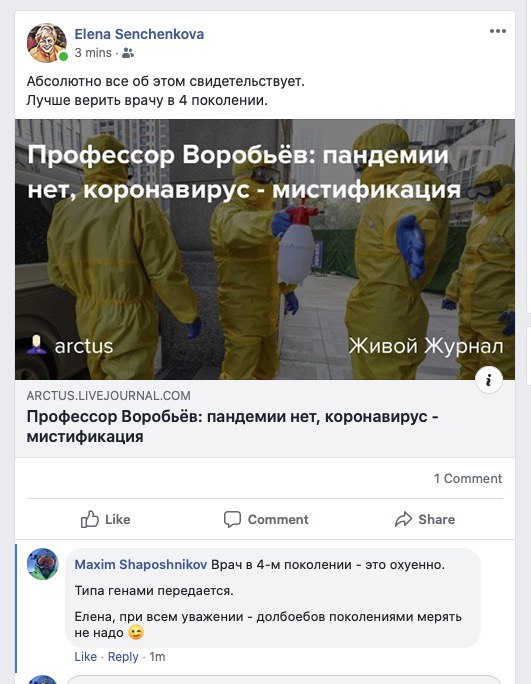Click Maxim Shaposhnikov's comment avatar
The image size is (531, 684).
(x=43, y=564)
